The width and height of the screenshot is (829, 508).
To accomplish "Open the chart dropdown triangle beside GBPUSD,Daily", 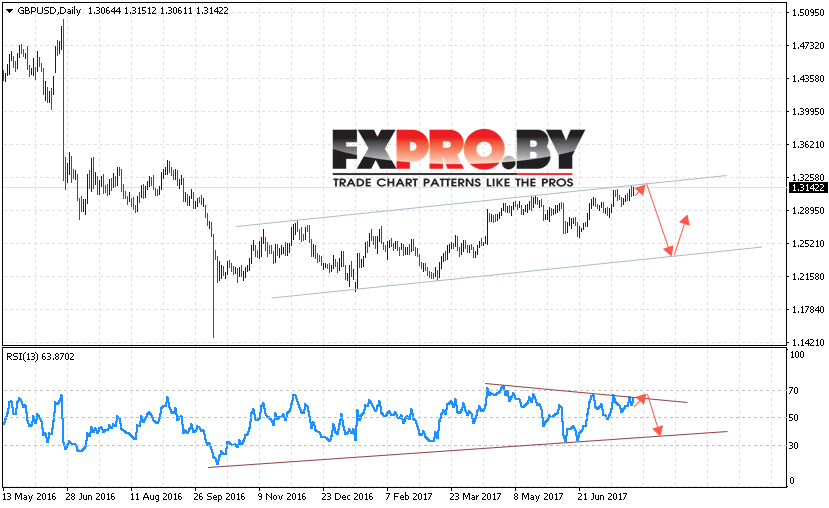I will [x=9, y=11].
